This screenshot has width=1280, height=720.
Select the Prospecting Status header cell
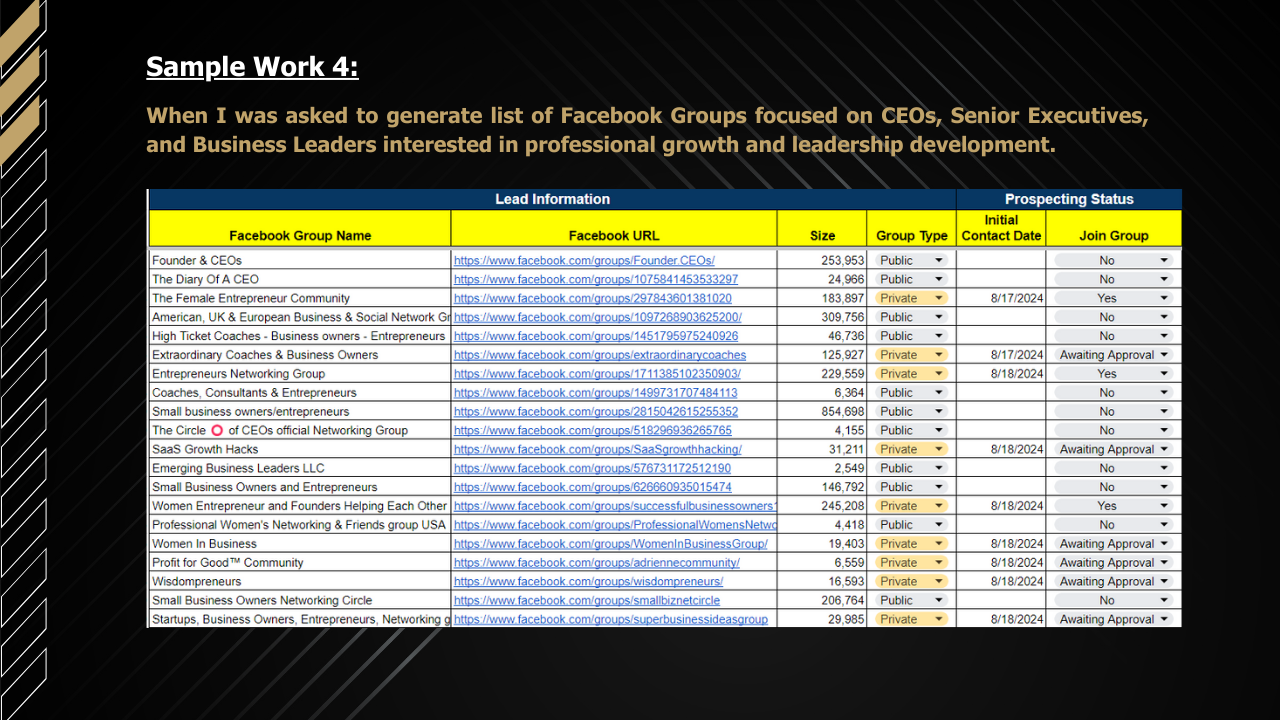pos(1069,199)
